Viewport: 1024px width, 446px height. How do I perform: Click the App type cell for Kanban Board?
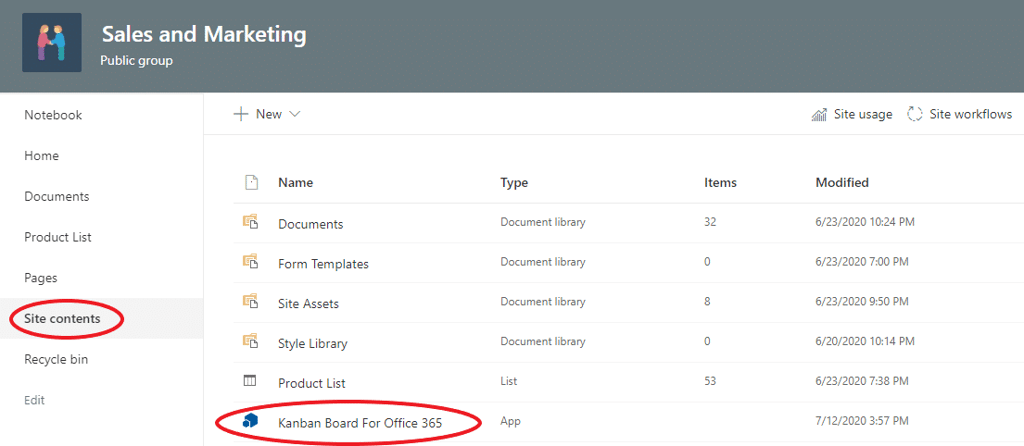click(x=511, y=422)
